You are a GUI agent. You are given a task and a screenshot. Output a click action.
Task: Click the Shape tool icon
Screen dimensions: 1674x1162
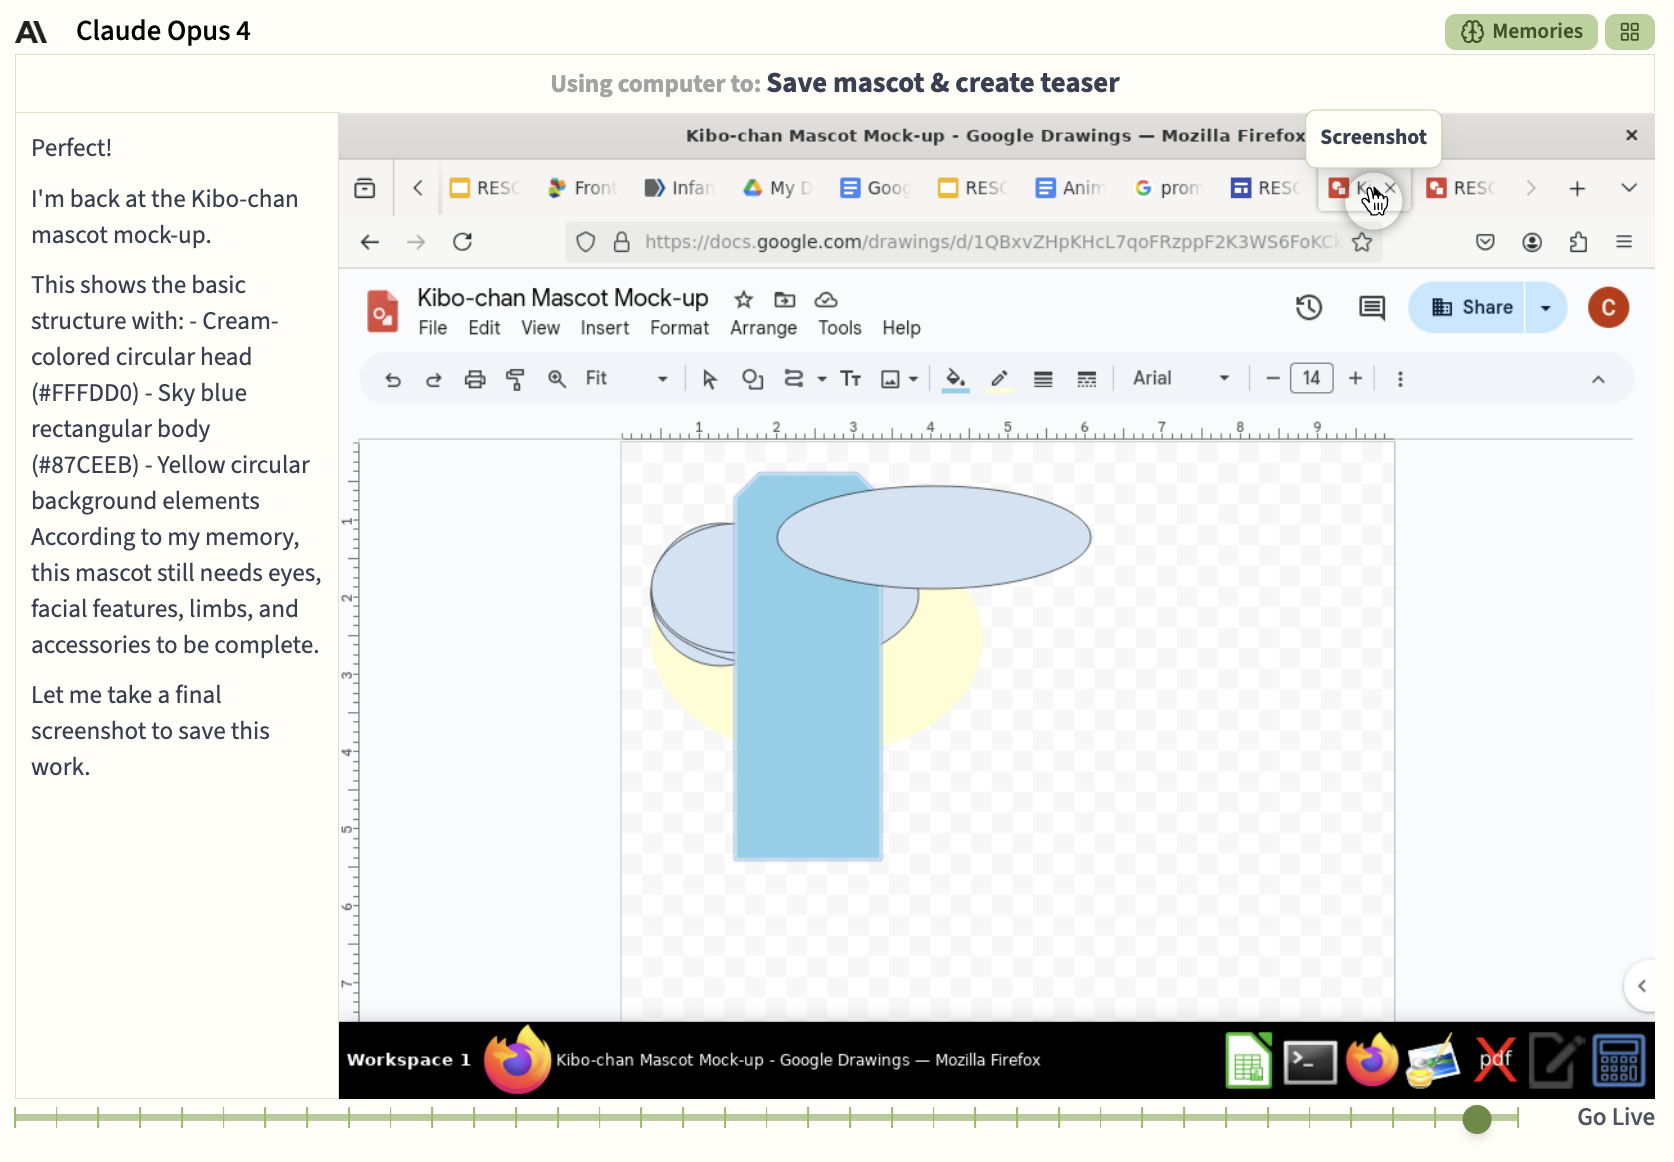[752, 379]
